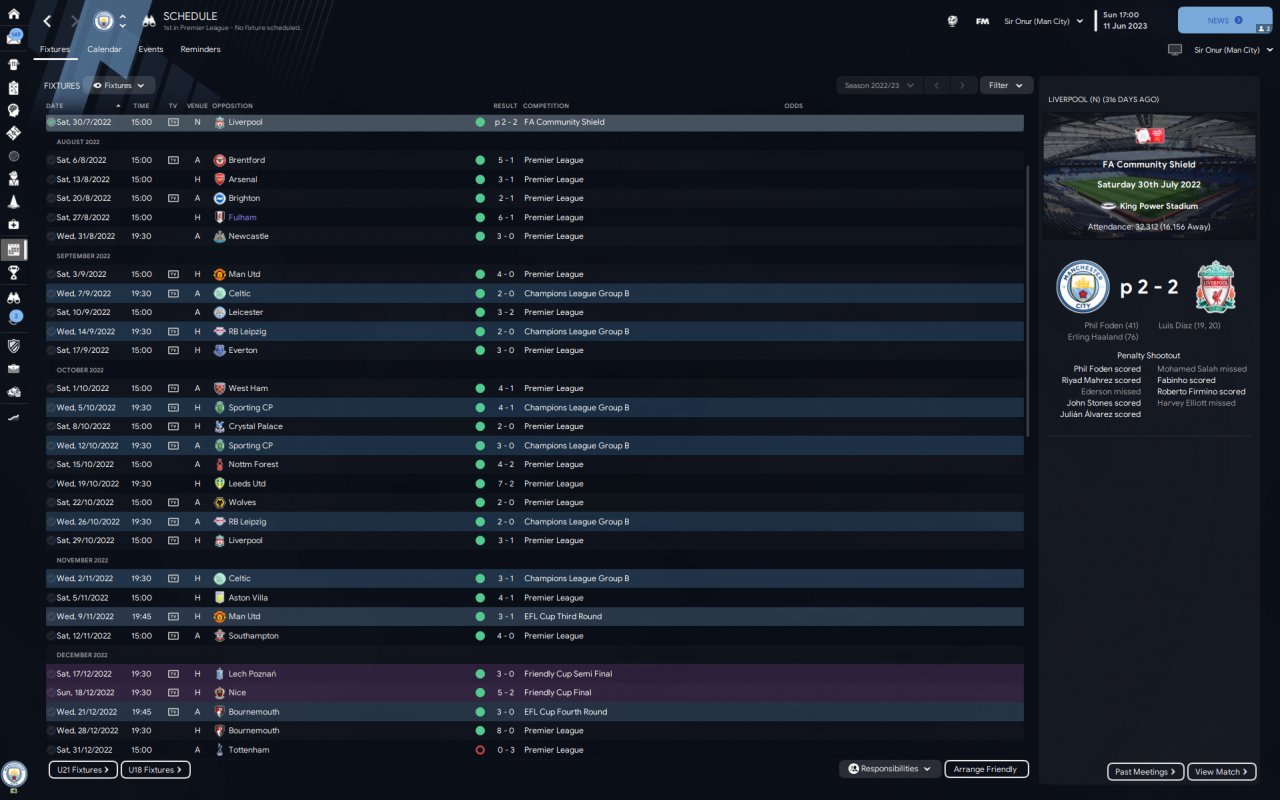Go to the Home screen icon
Viewport: 1280px width, 800px height.
pyautogui.click(x=14, y=14)
